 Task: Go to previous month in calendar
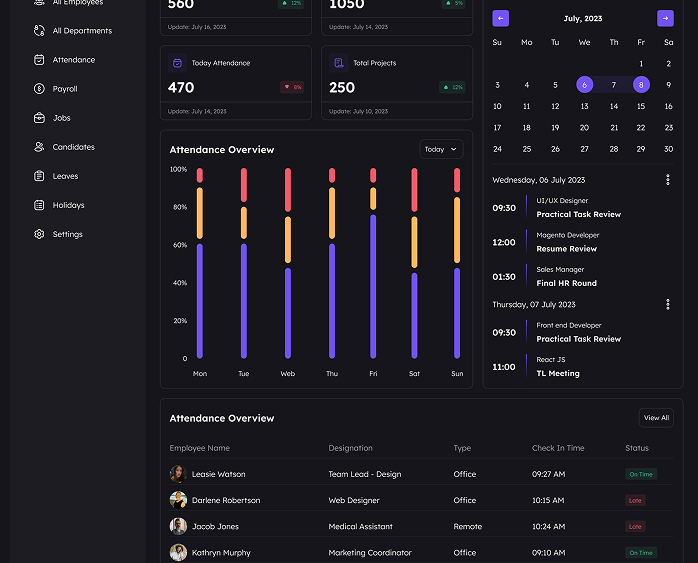(501, 18)
